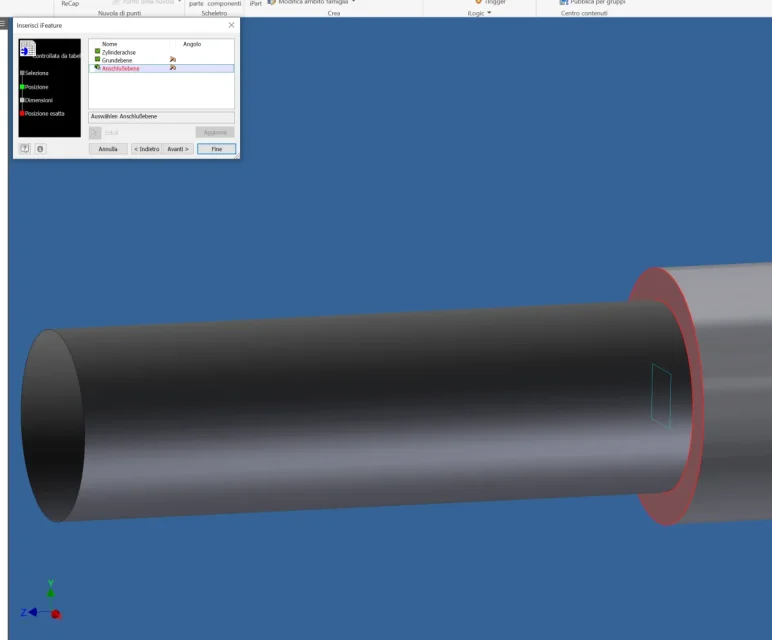Click the Seleziona step in wizard tree
772x640 pixels.
[35, 73]
